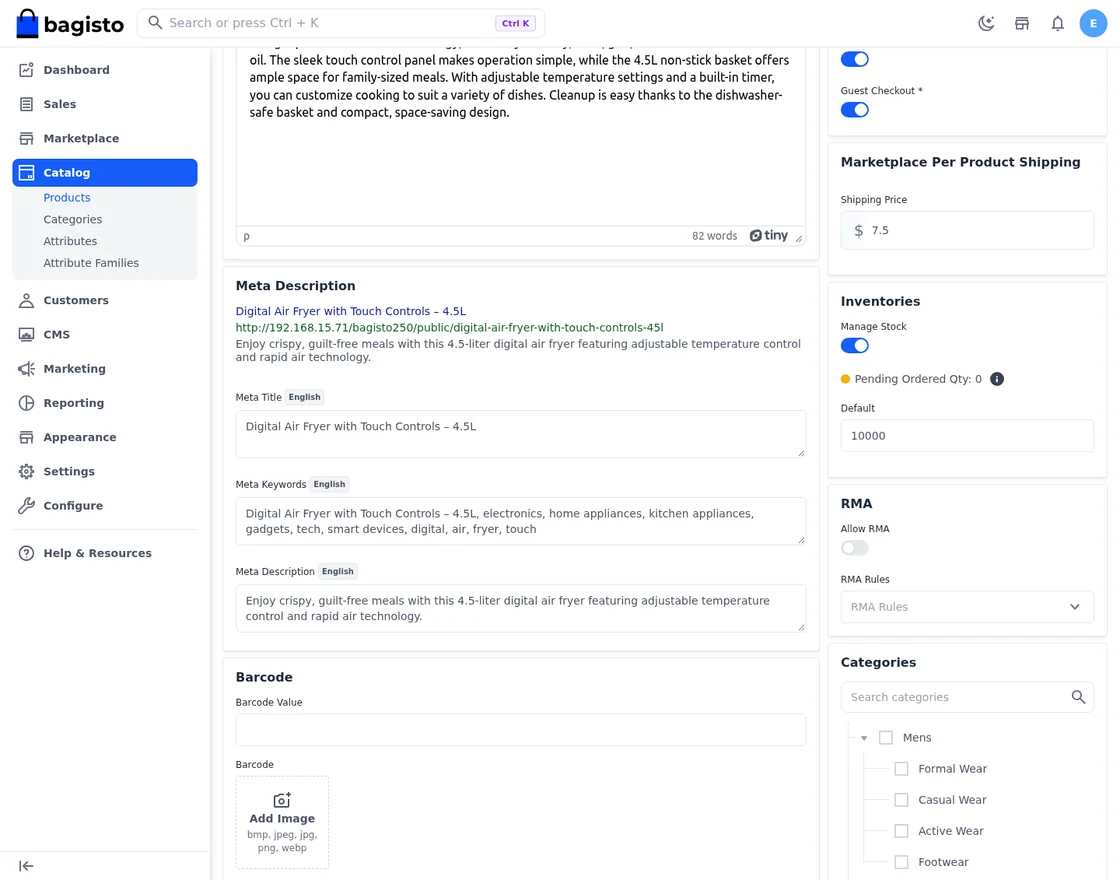Click the Sales sidebar icon

(26, 104)
